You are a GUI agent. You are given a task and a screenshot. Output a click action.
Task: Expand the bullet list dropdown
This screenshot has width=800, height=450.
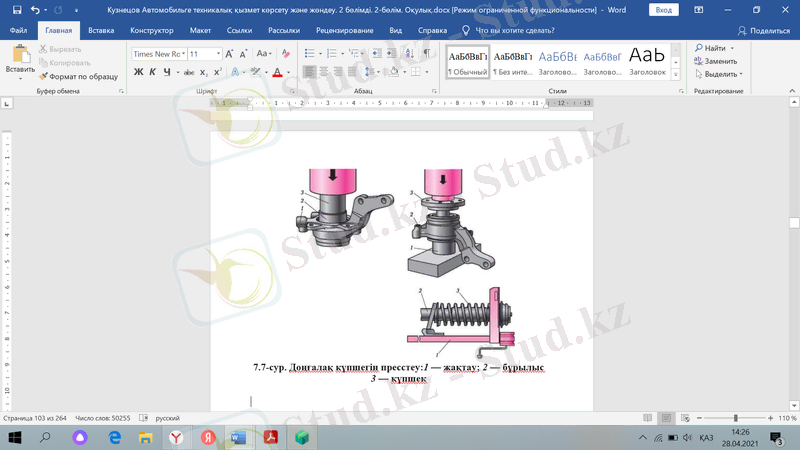click(320, 54)
